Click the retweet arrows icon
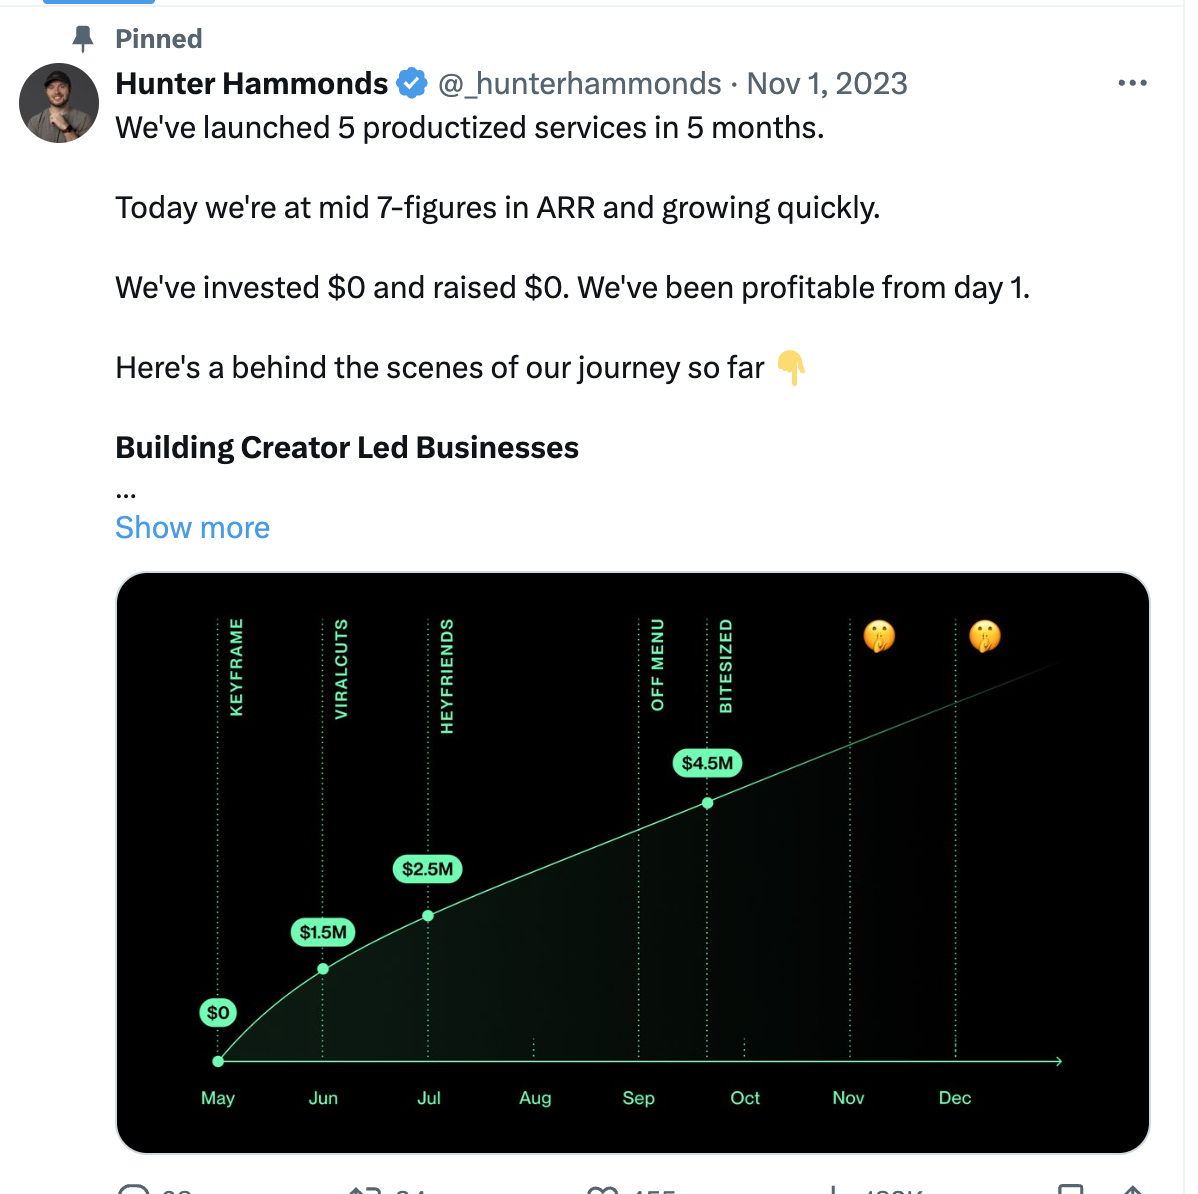The image size is (1198, 1194). pyautogui.click(x=364, y=1189)
